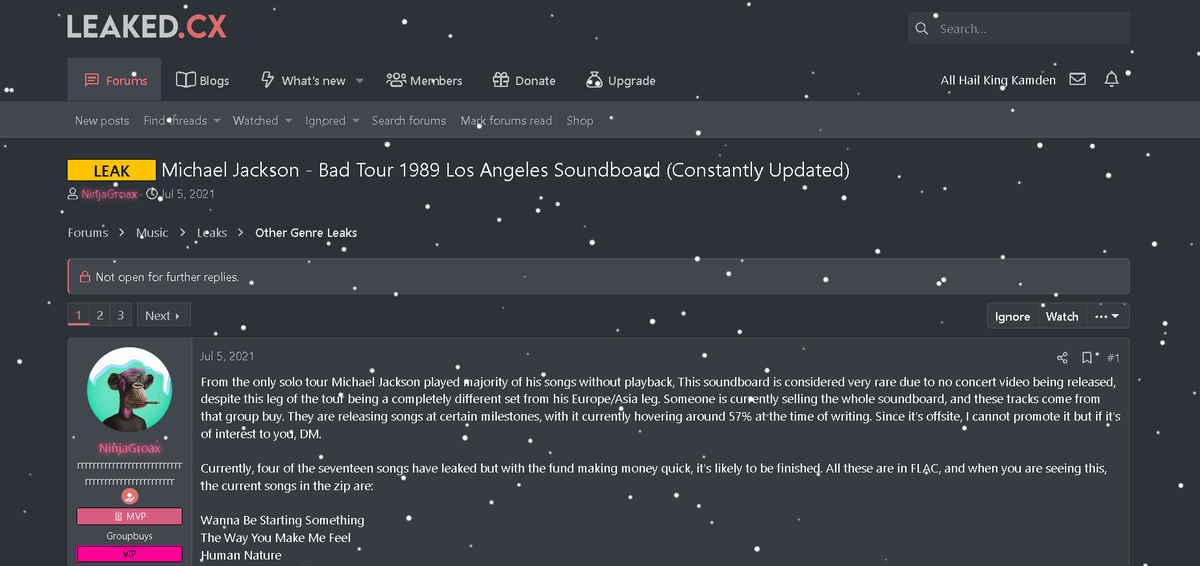The width and height of the screenshot is (1200, 566).
Task: Go to page 2
Action: [100, 315]
